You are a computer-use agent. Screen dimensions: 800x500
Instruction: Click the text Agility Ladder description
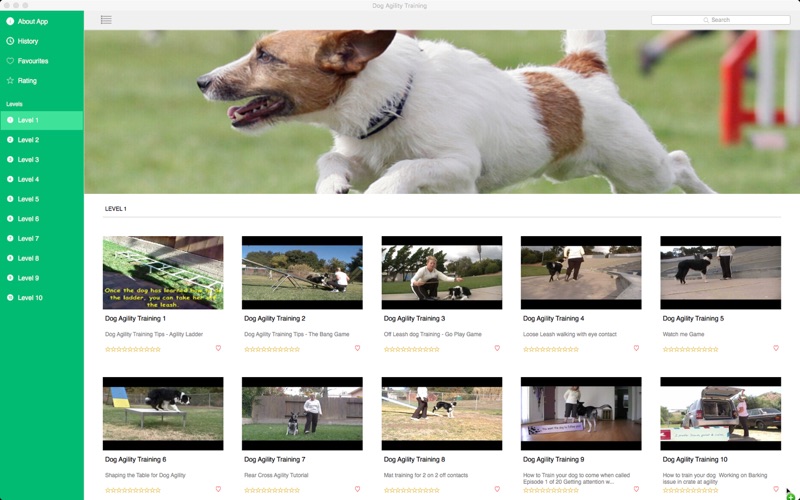(154, 334)
